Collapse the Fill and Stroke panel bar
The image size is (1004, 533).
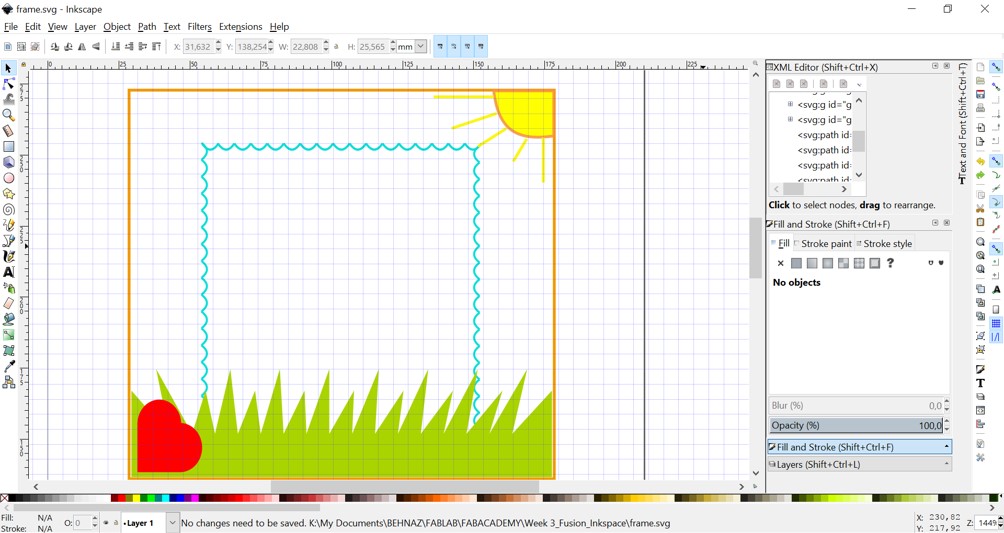(859, 447)
